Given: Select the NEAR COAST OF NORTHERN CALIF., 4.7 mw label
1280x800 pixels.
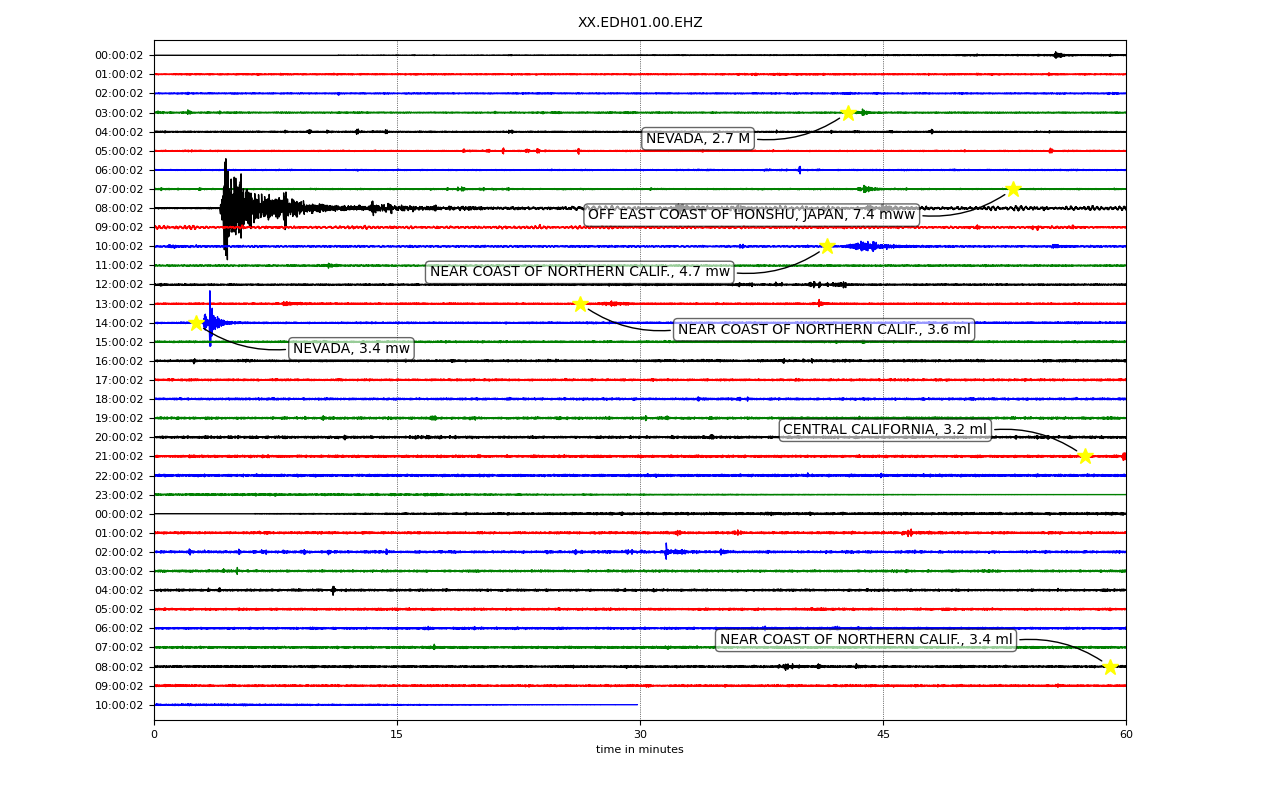Looking at the screenshot, I should click(580, 272).
